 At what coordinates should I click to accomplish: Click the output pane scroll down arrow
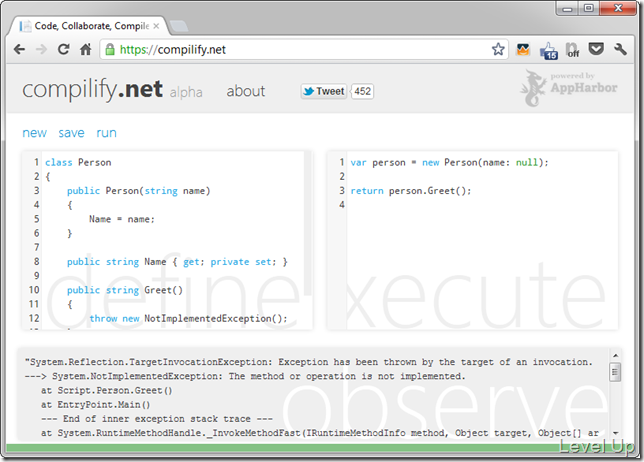pos(615,433)
